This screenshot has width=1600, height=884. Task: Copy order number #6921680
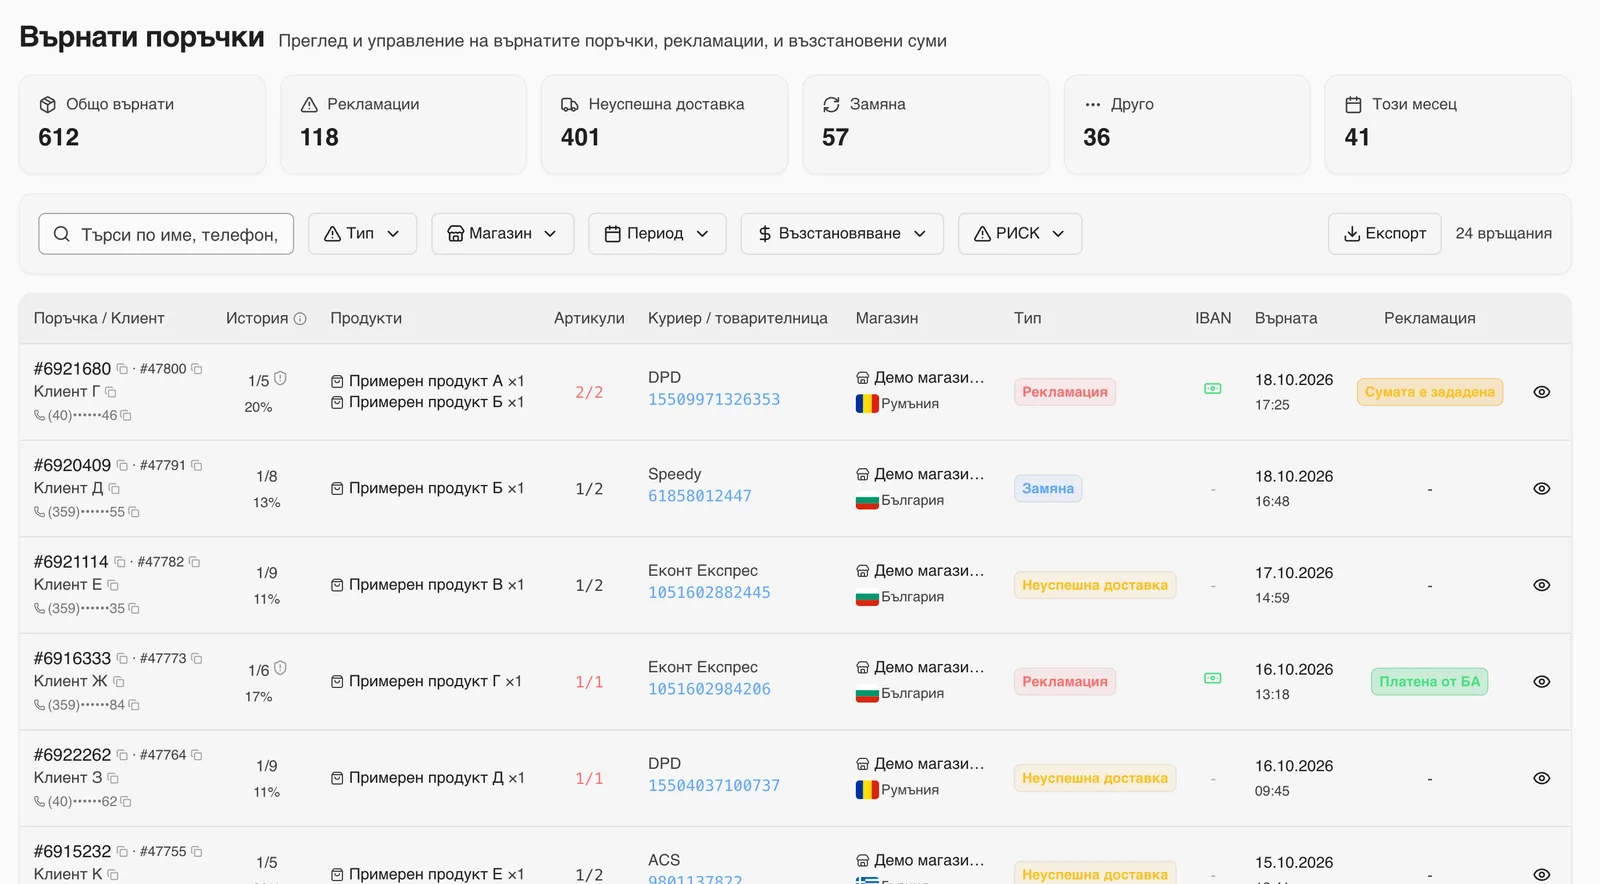[122, 369]
